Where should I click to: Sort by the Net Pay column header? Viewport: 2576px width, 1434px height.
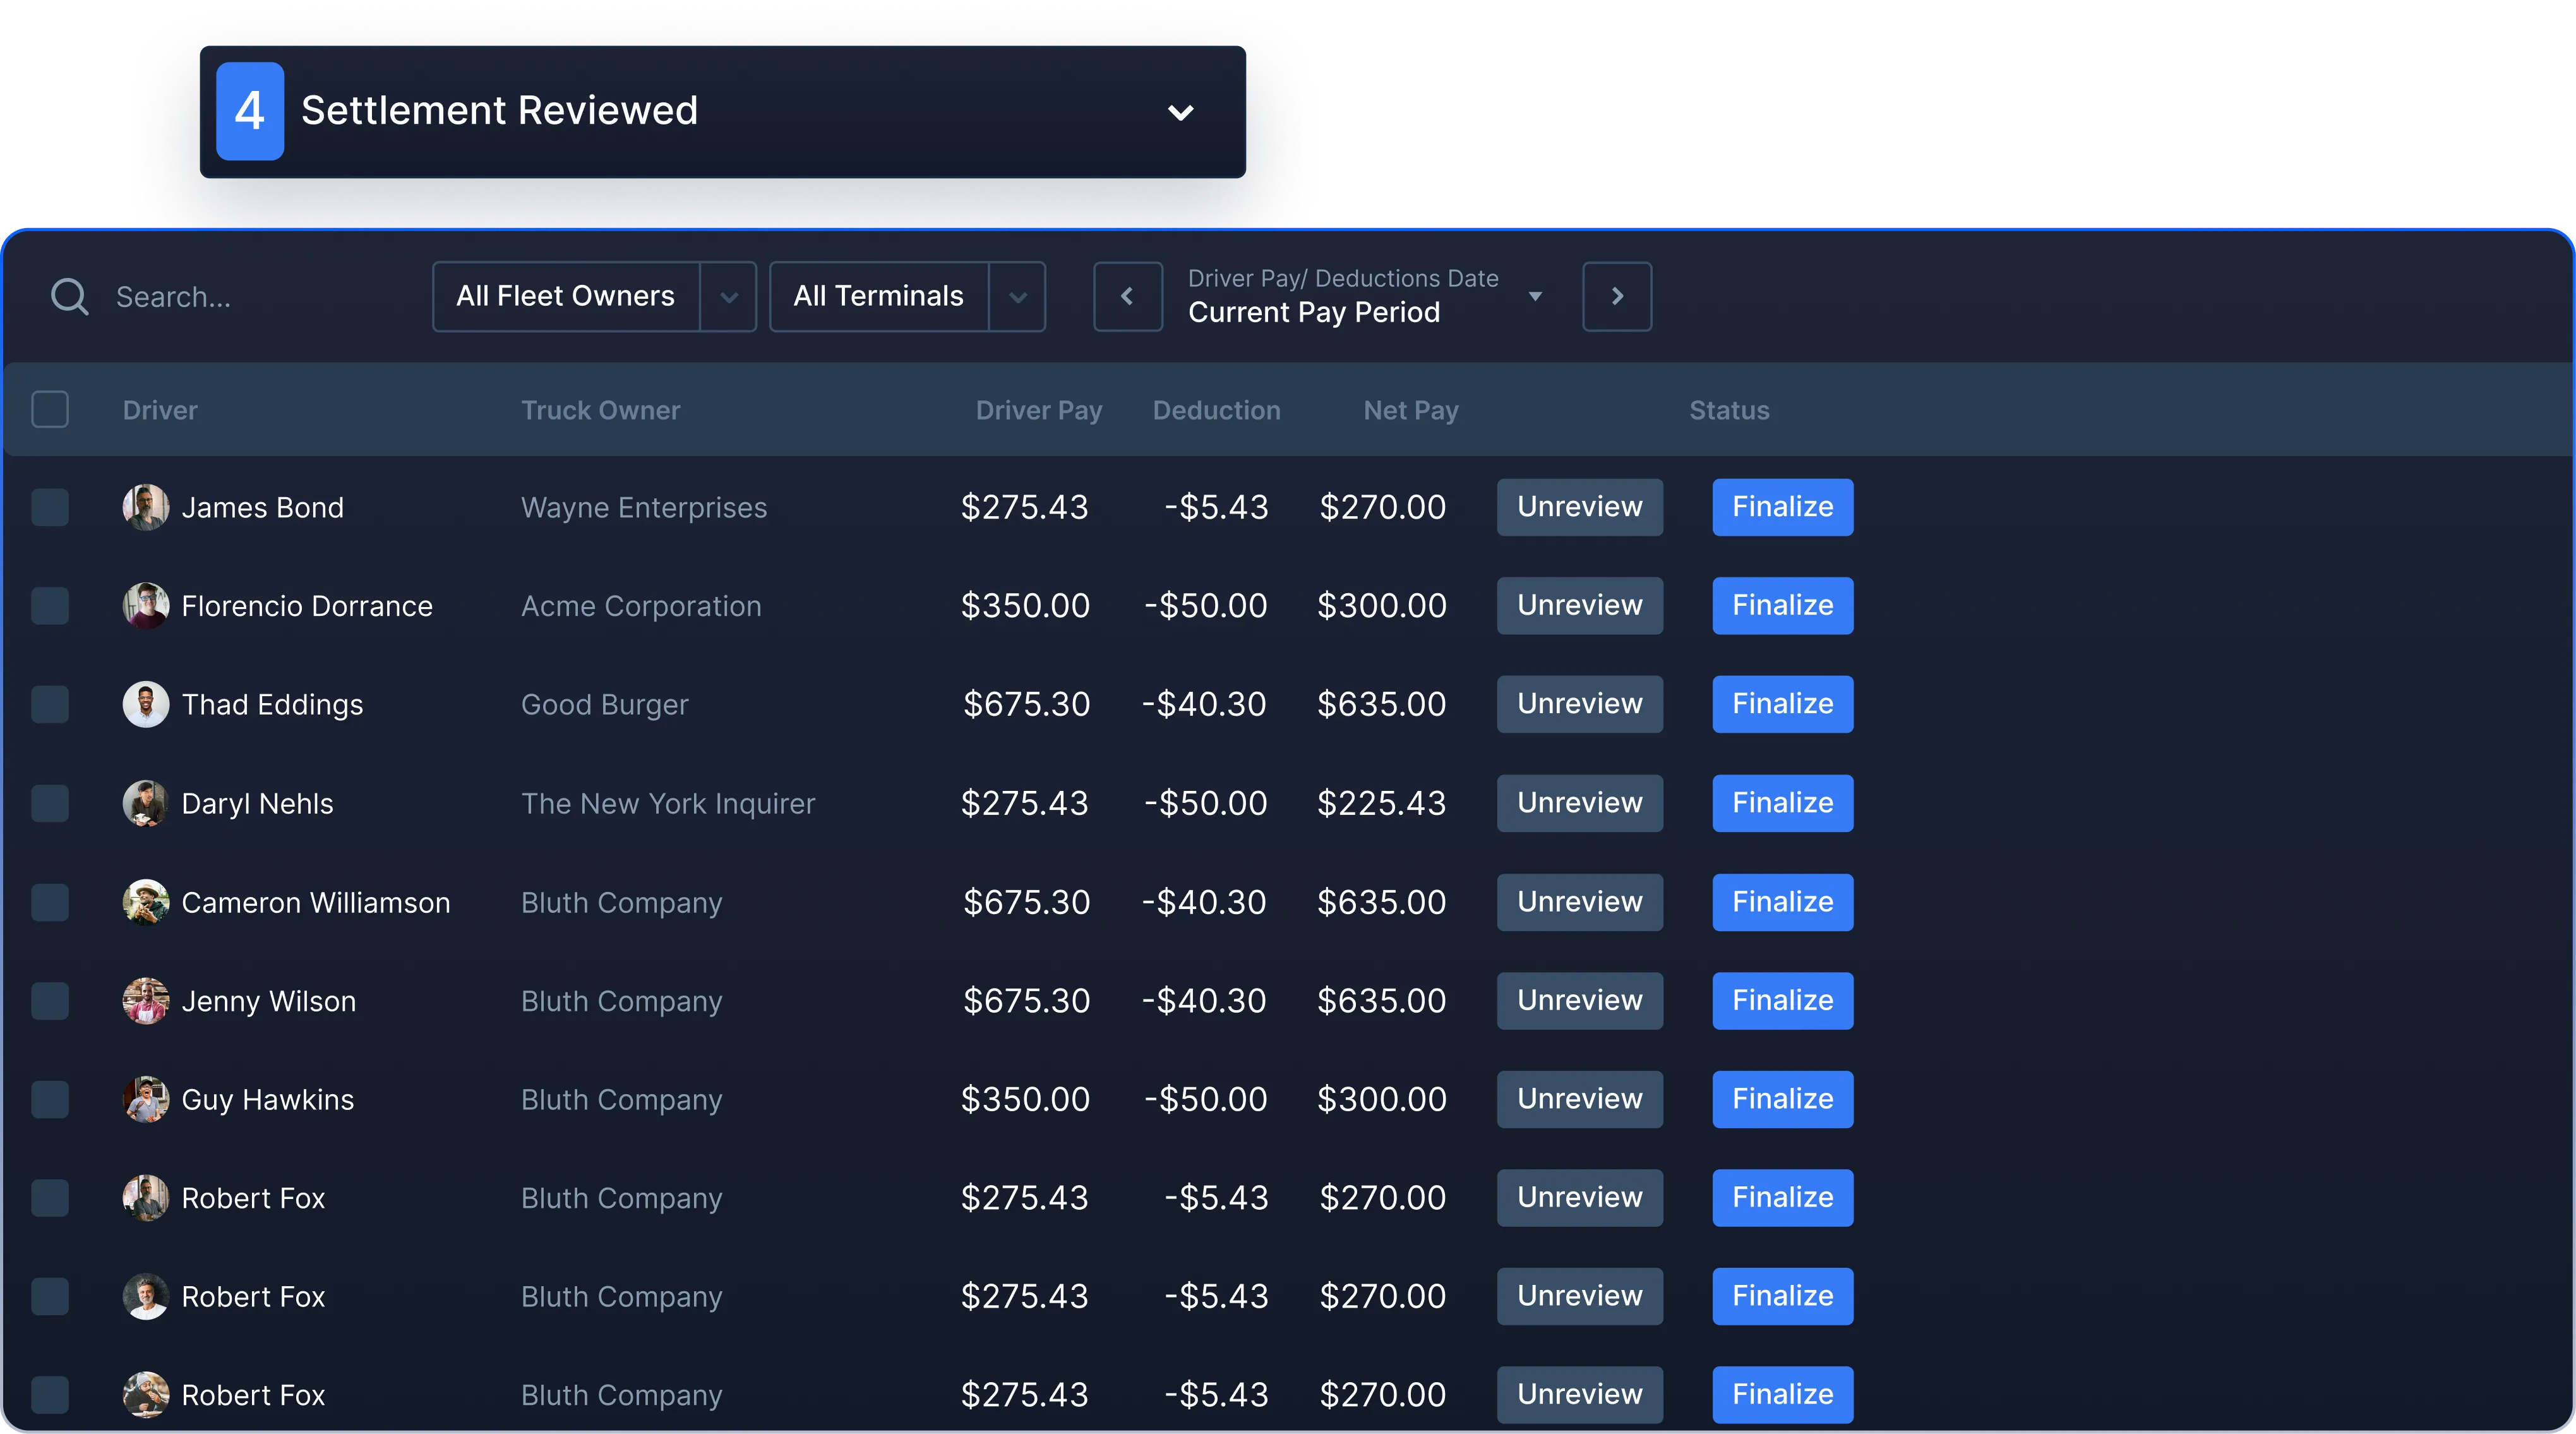click(x=1410, y=411)
